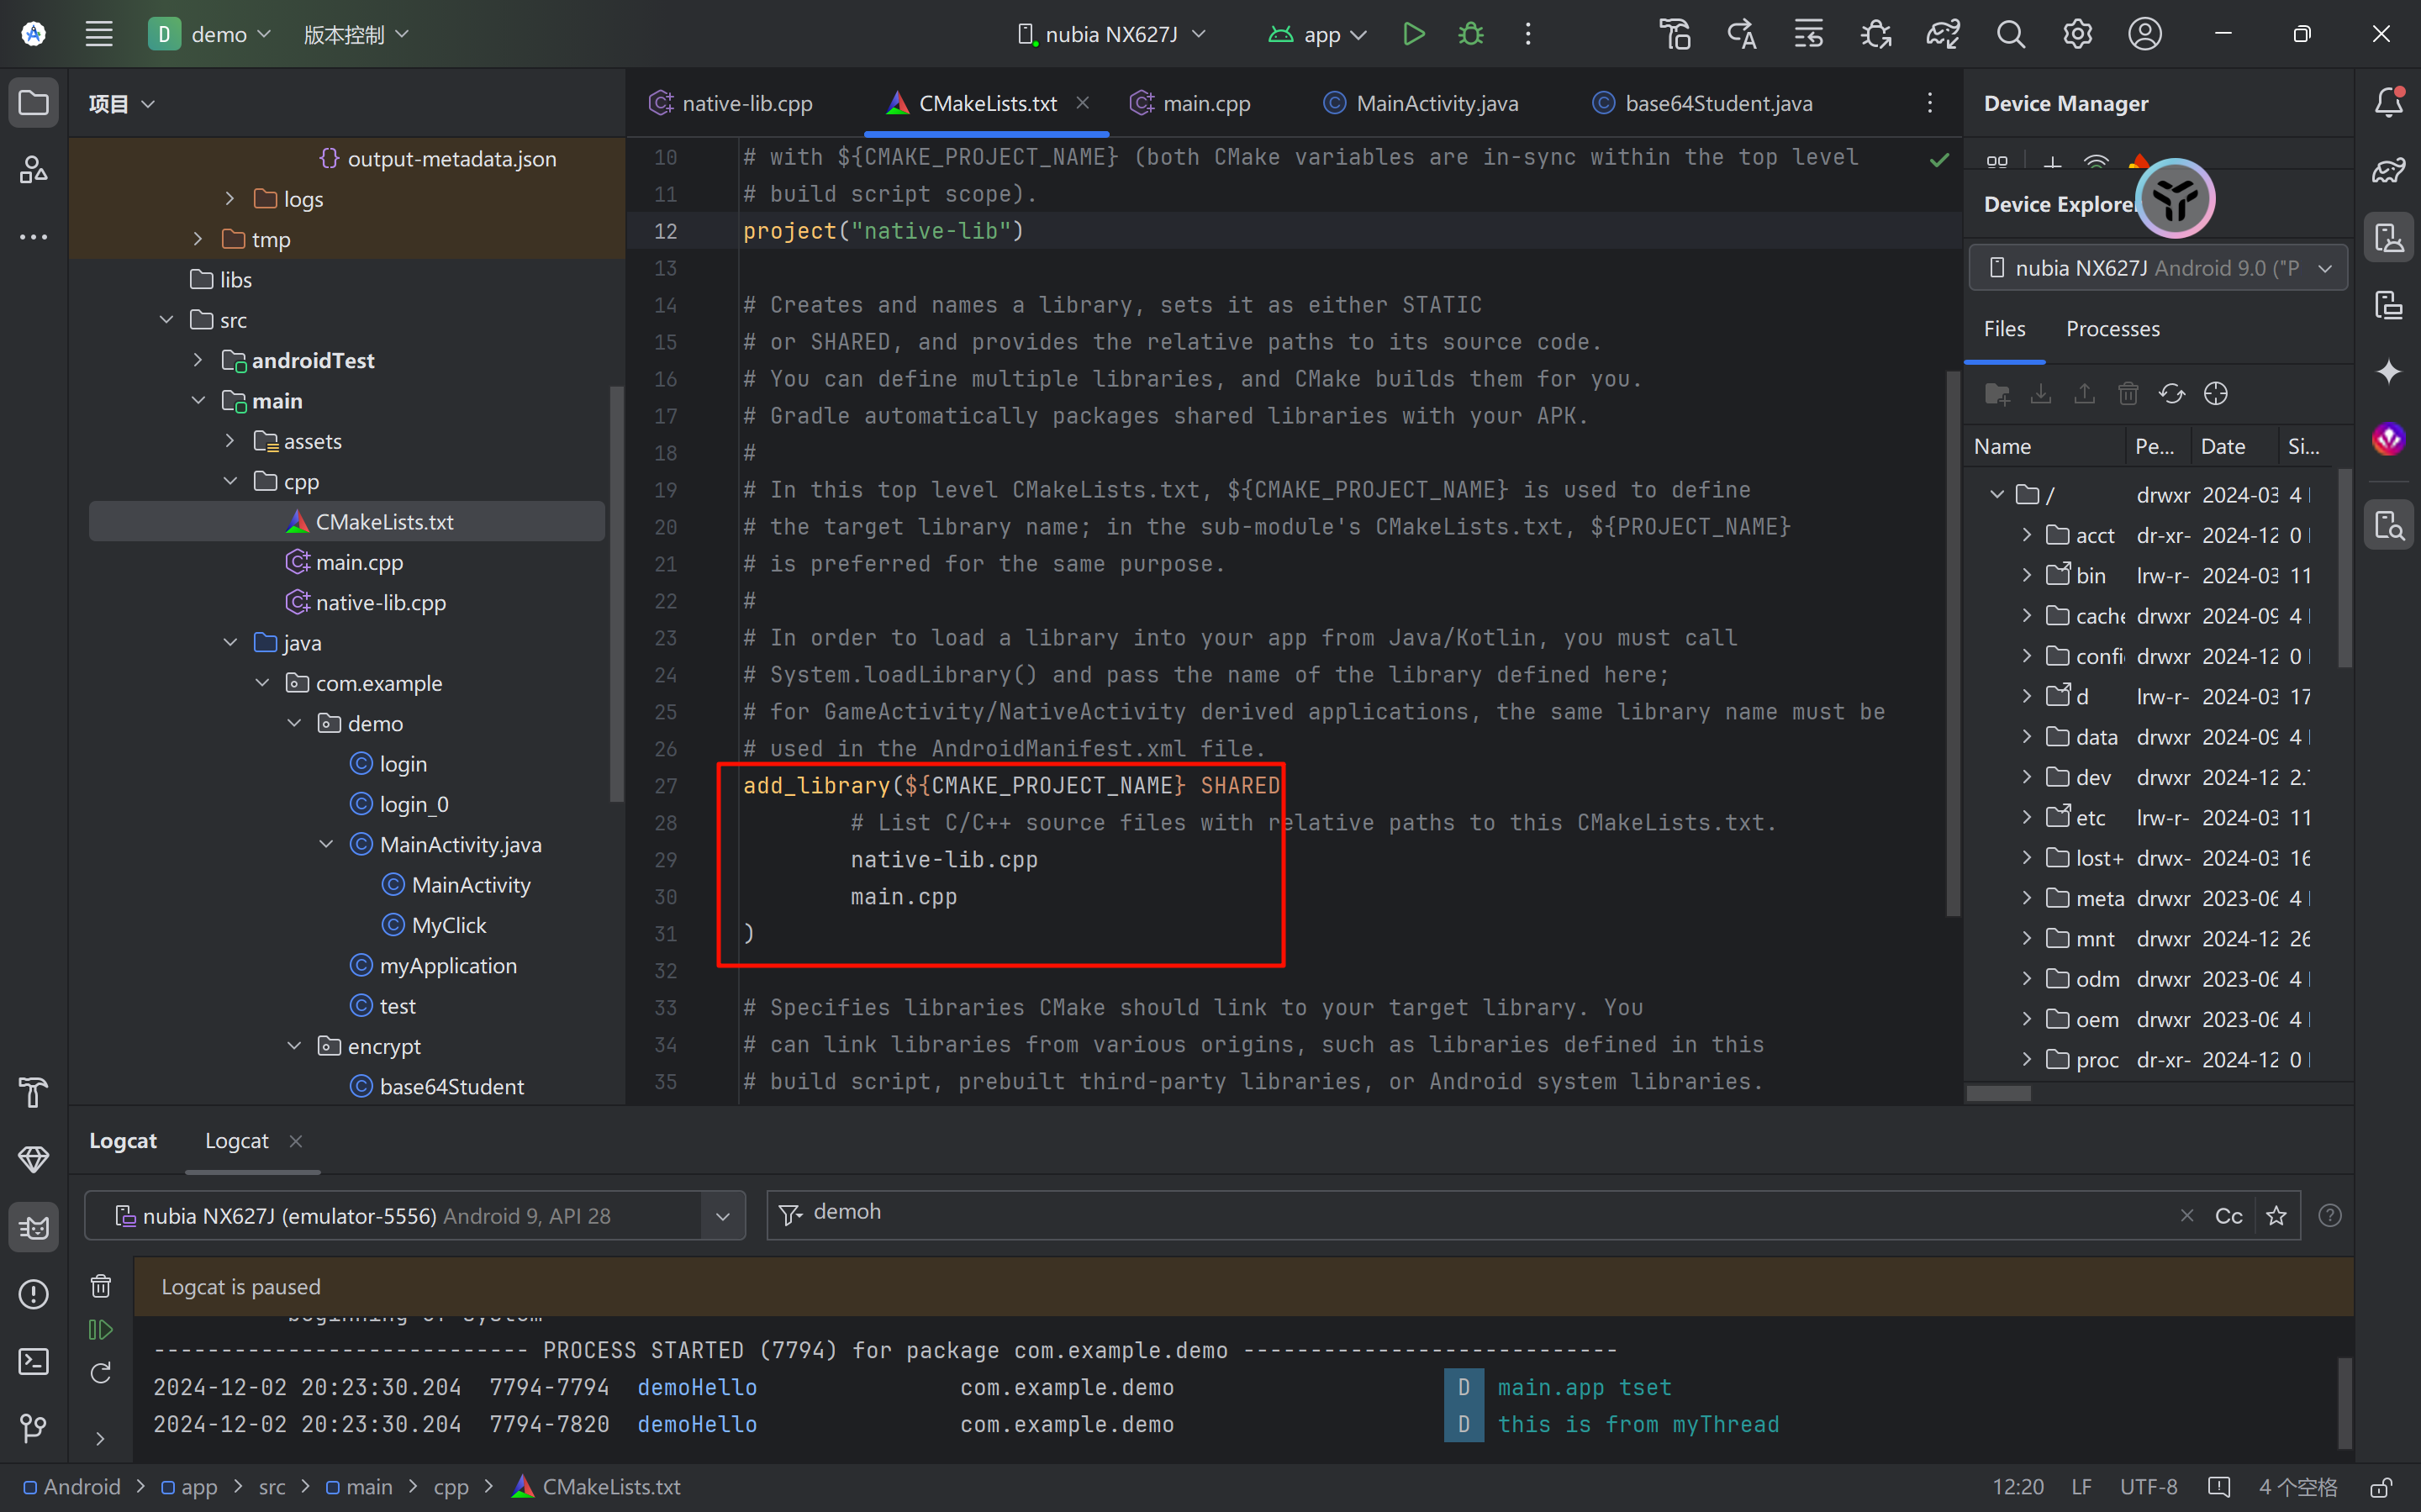
Task: Collapse the cpp folder in the project tree
Action: (230, 481)
